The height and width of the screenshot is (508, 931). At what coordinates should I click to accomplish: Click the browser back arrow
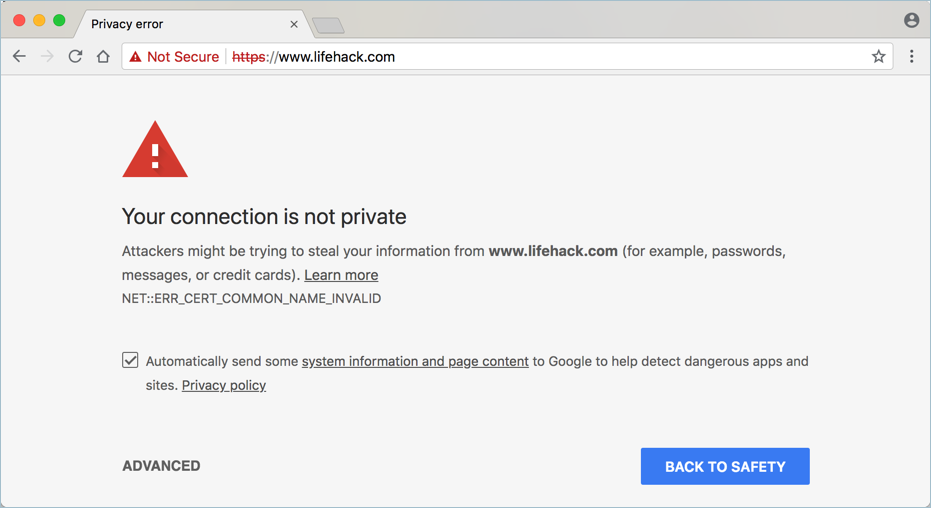point(19,57)
